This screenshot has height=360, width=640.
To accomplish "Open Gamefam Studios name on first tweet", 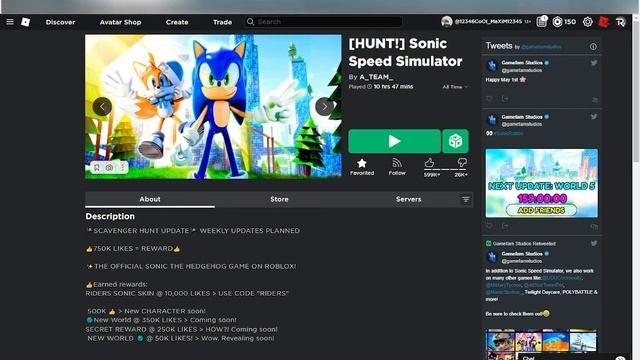I will [x=522, y=63].
